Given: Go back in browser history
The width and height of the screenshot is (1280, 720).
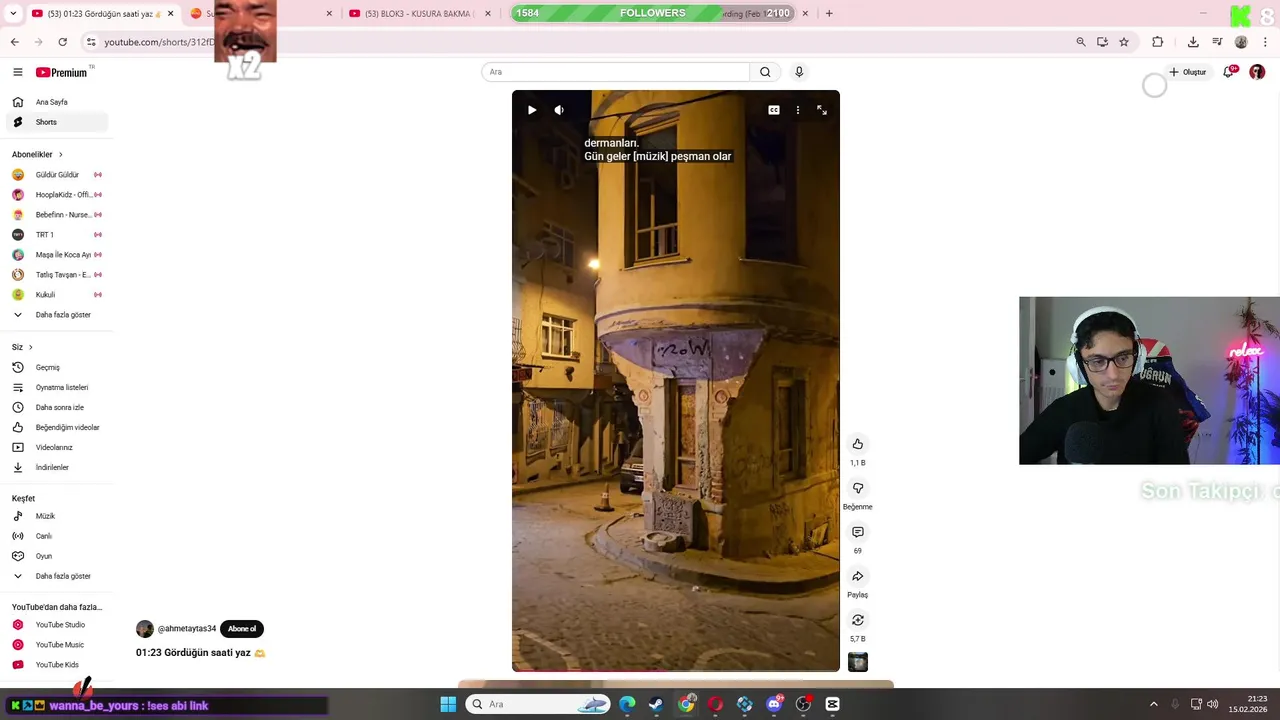Looking at the screenshot, I should coord(15,42).
